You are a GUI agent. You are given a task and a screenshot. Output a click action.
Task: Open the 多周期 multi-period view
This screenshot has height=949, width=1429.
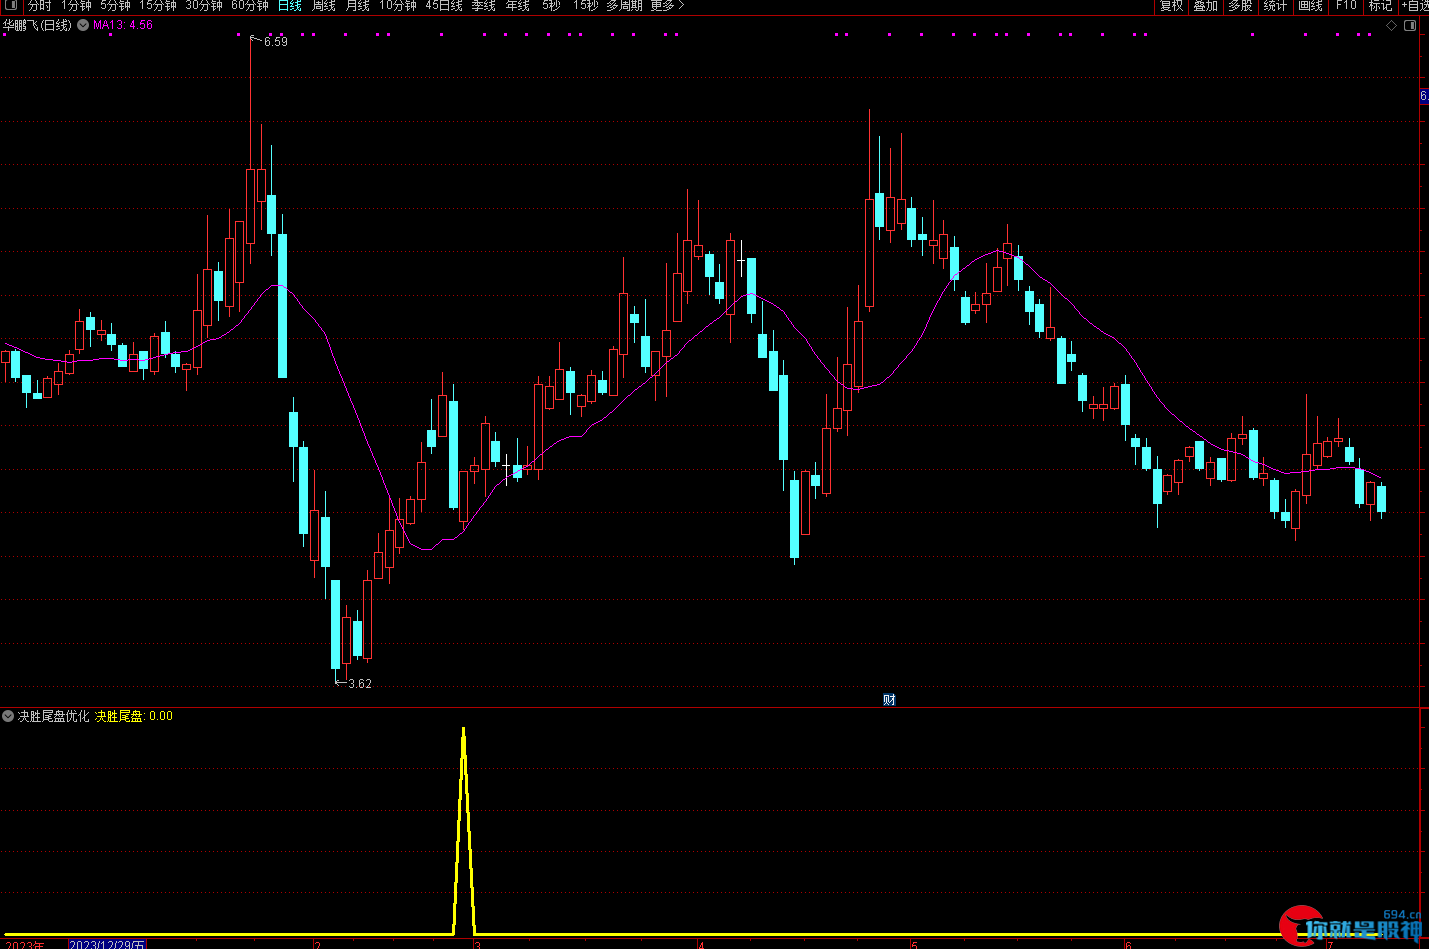click(625, 5)
